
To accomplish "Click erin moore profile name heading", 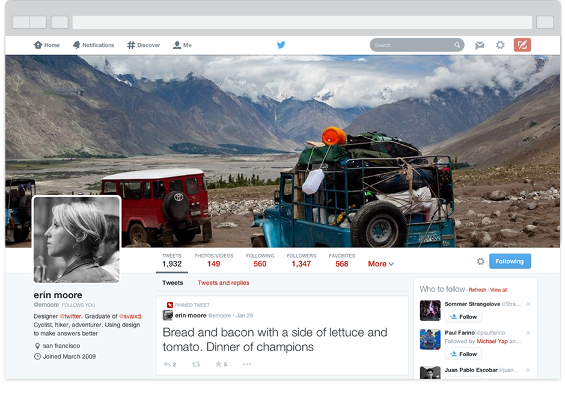I will point(58,295).
